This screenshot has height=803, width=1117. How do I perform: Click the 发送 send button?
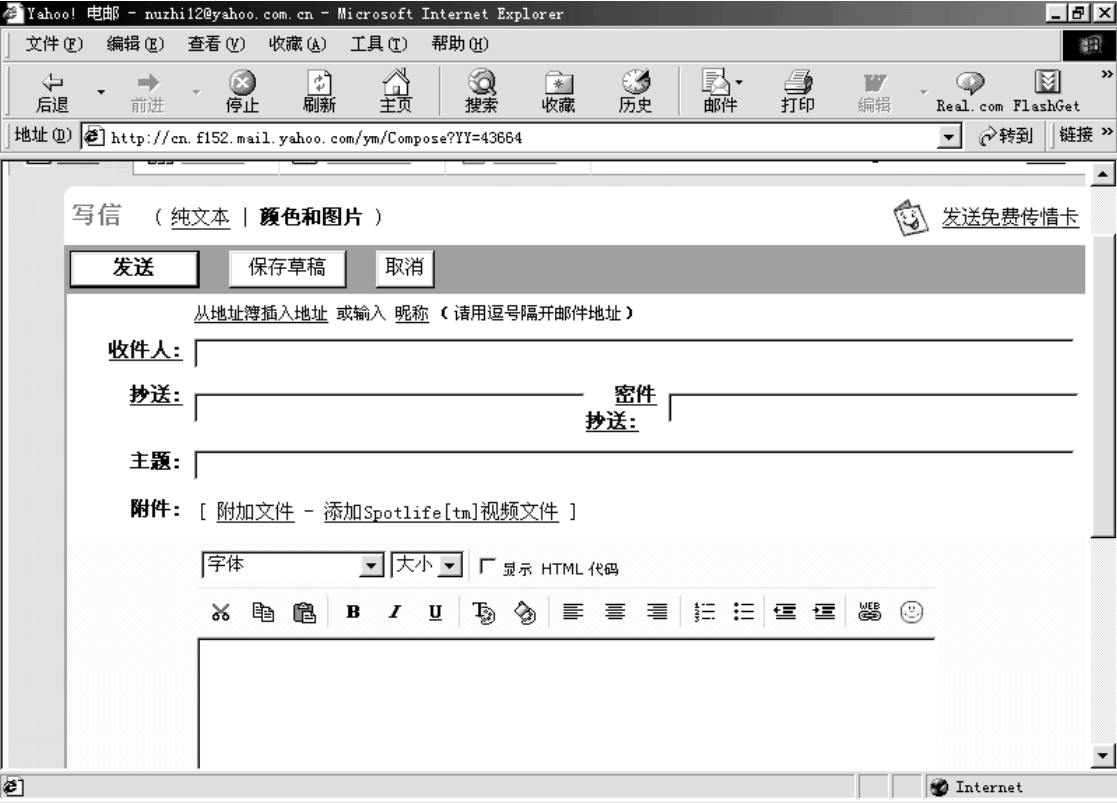pos(134,268)
